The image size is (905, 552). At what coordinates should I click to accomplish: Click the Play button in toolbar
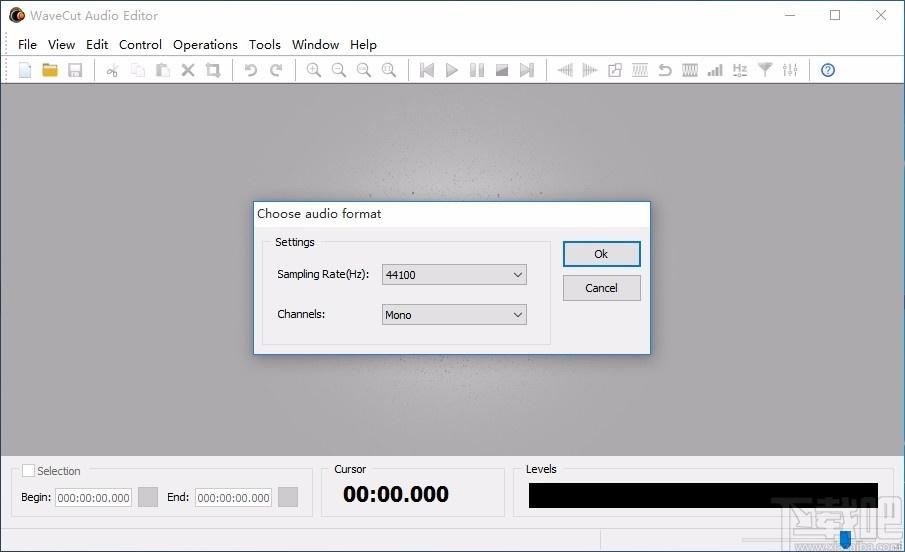(x=452, y=70)
